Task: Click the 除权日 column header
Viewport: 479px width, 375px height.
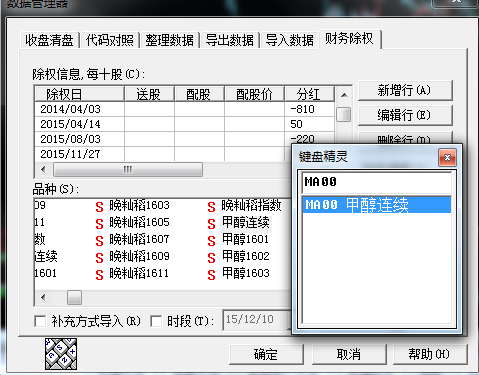Action: (79, 94)
